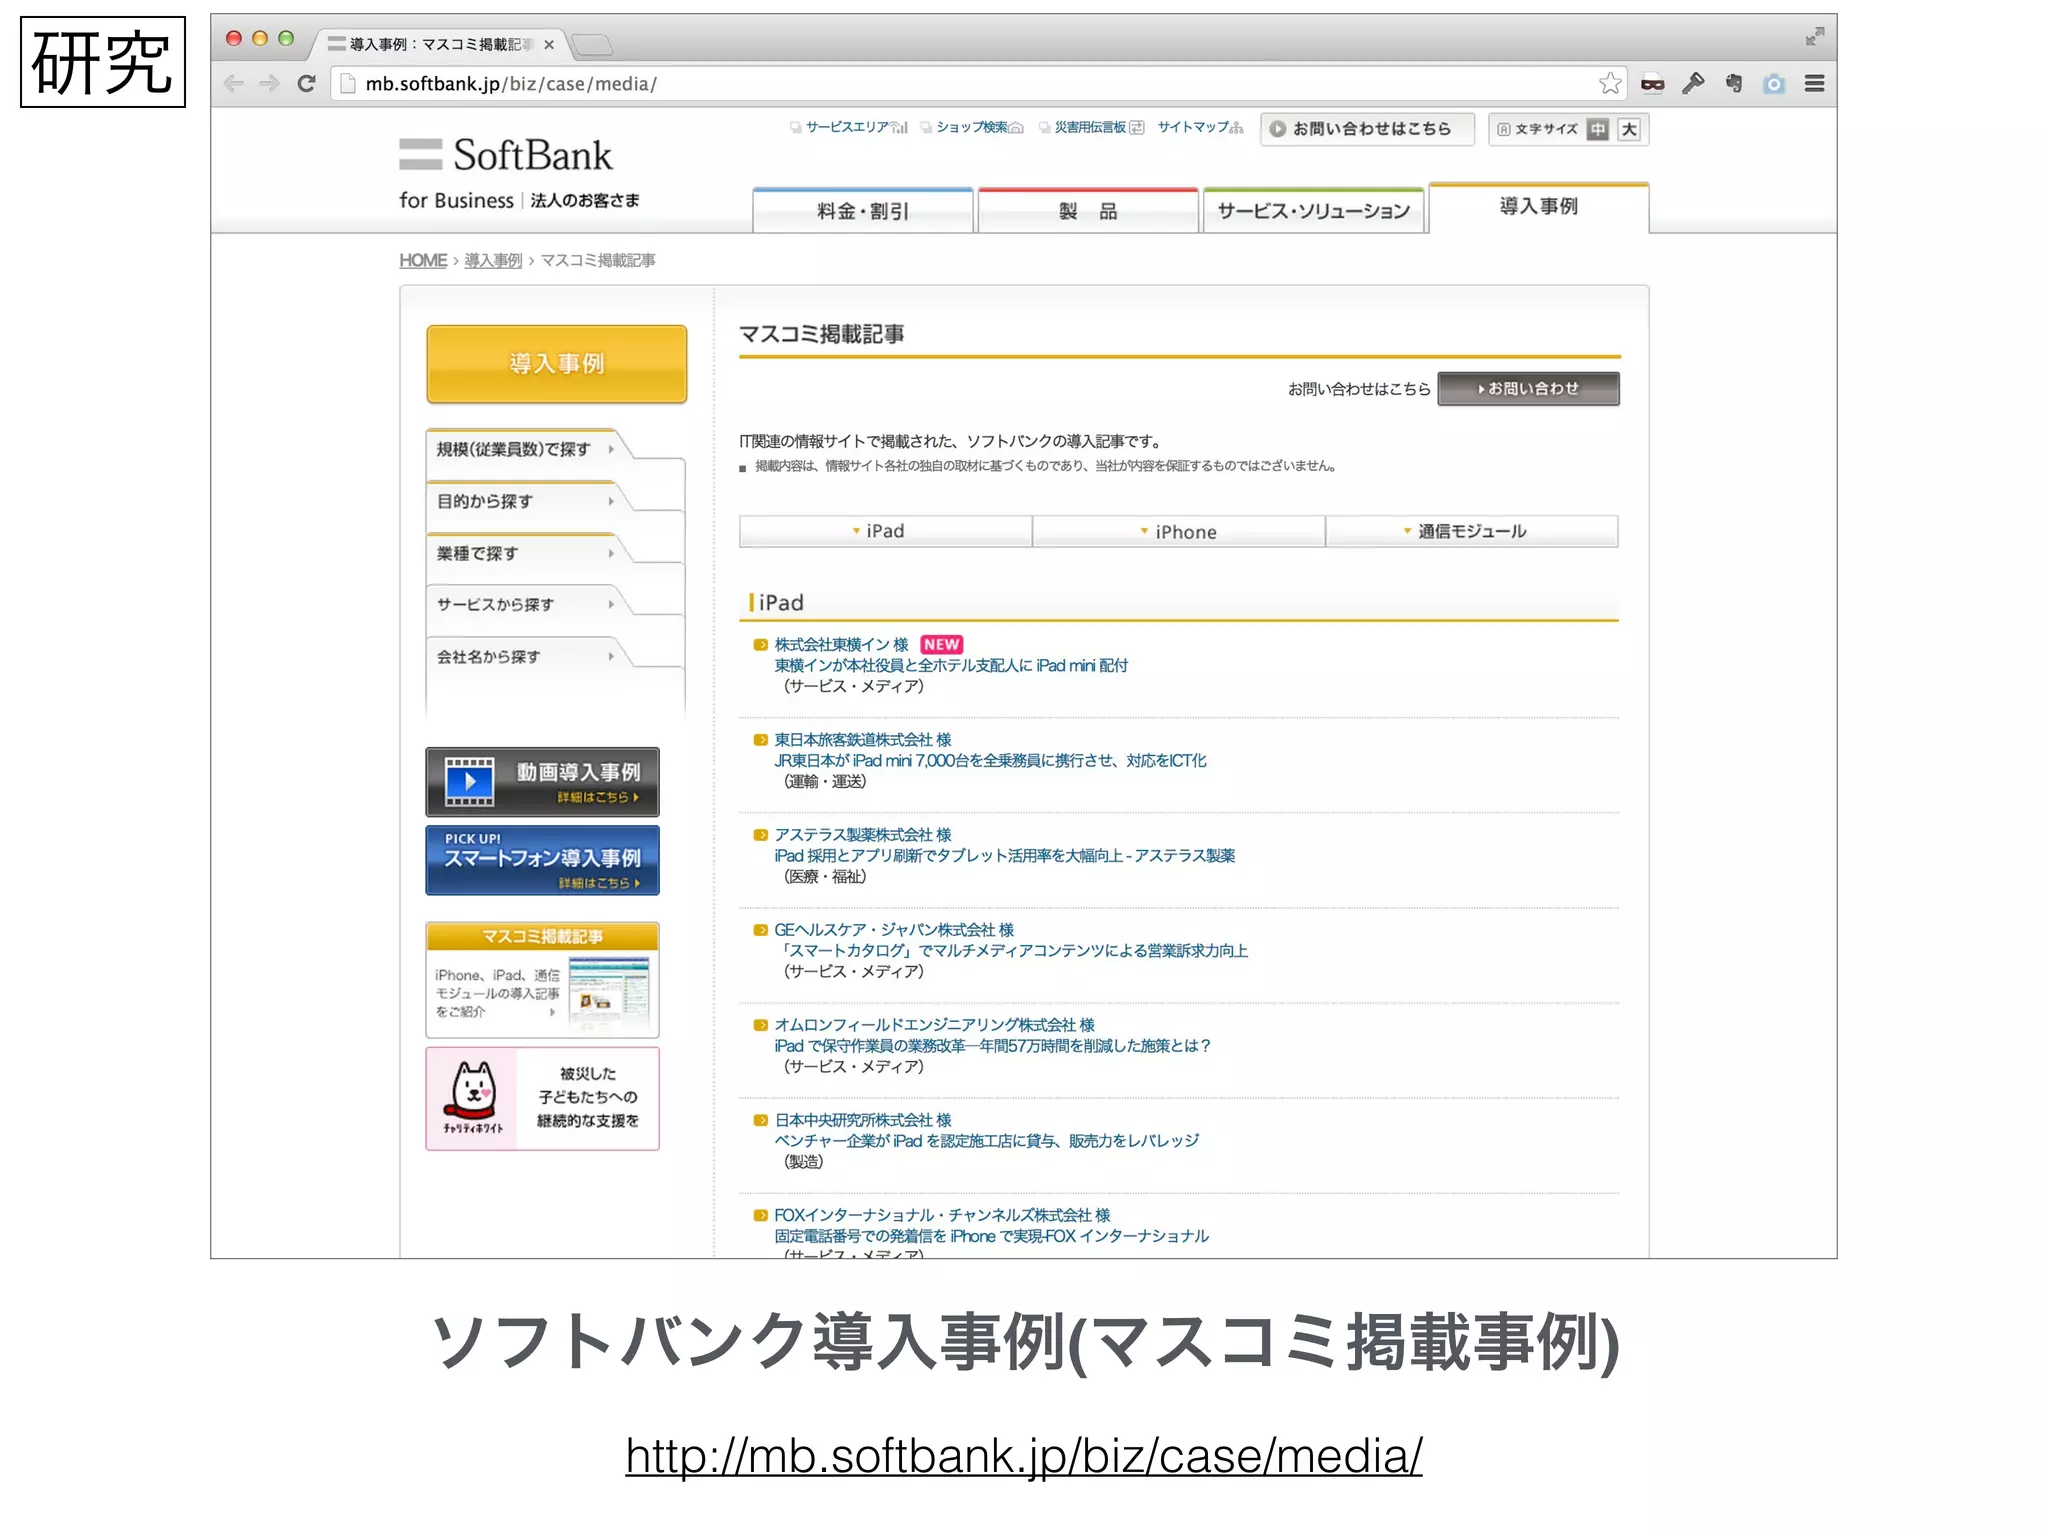Screen dimensions: 2048x1536
Task: Open 東日本旅客鉄道株式会社 様 article
Action: click(x=863, y=740)
